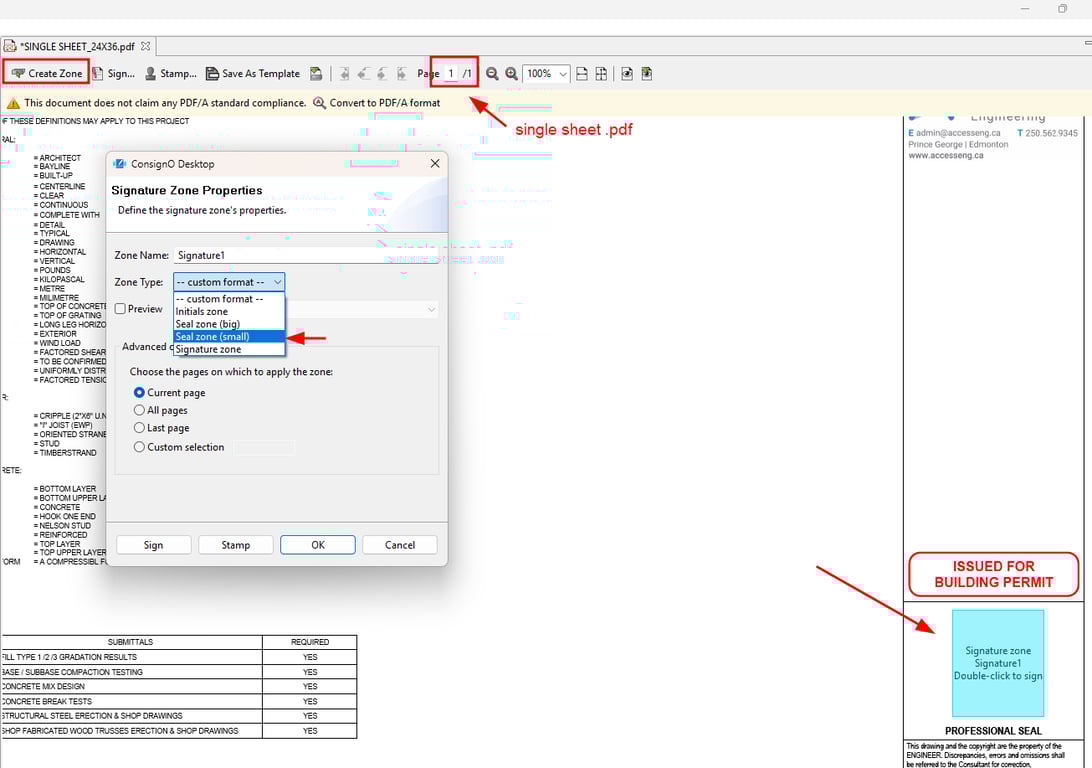Select '-- custom format --' list option
The image size is (1092, 768).
[229, 299]
